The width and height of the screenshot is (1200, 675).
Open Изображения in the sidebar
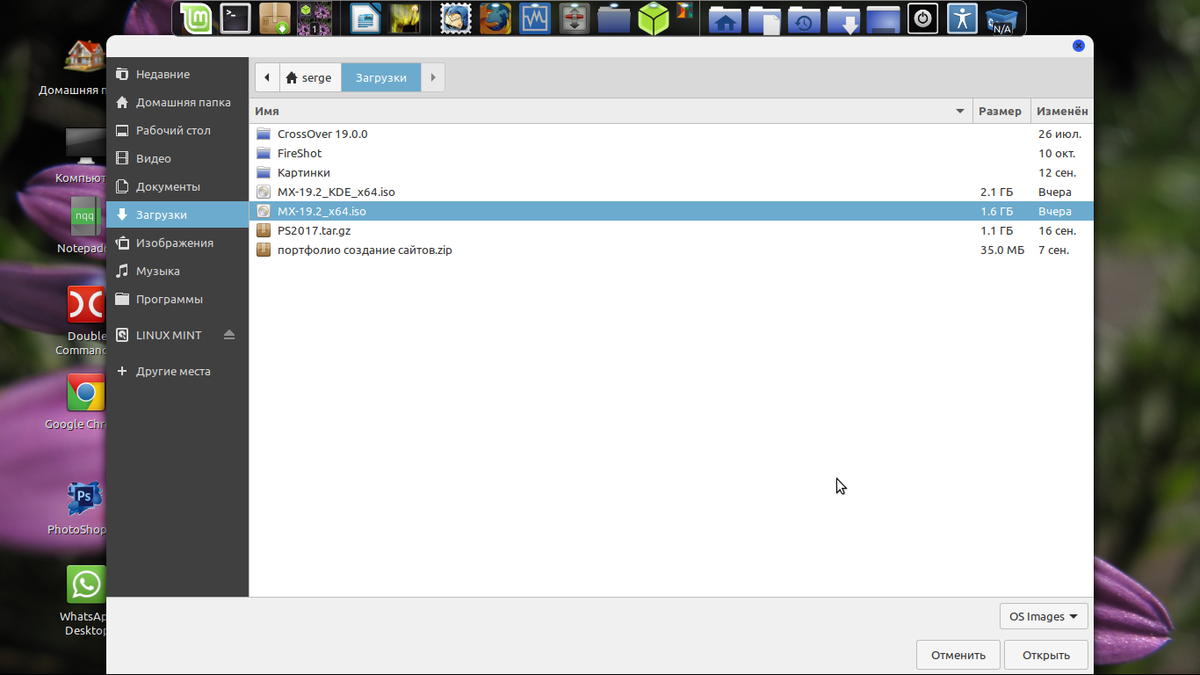[x=177, y=242]
